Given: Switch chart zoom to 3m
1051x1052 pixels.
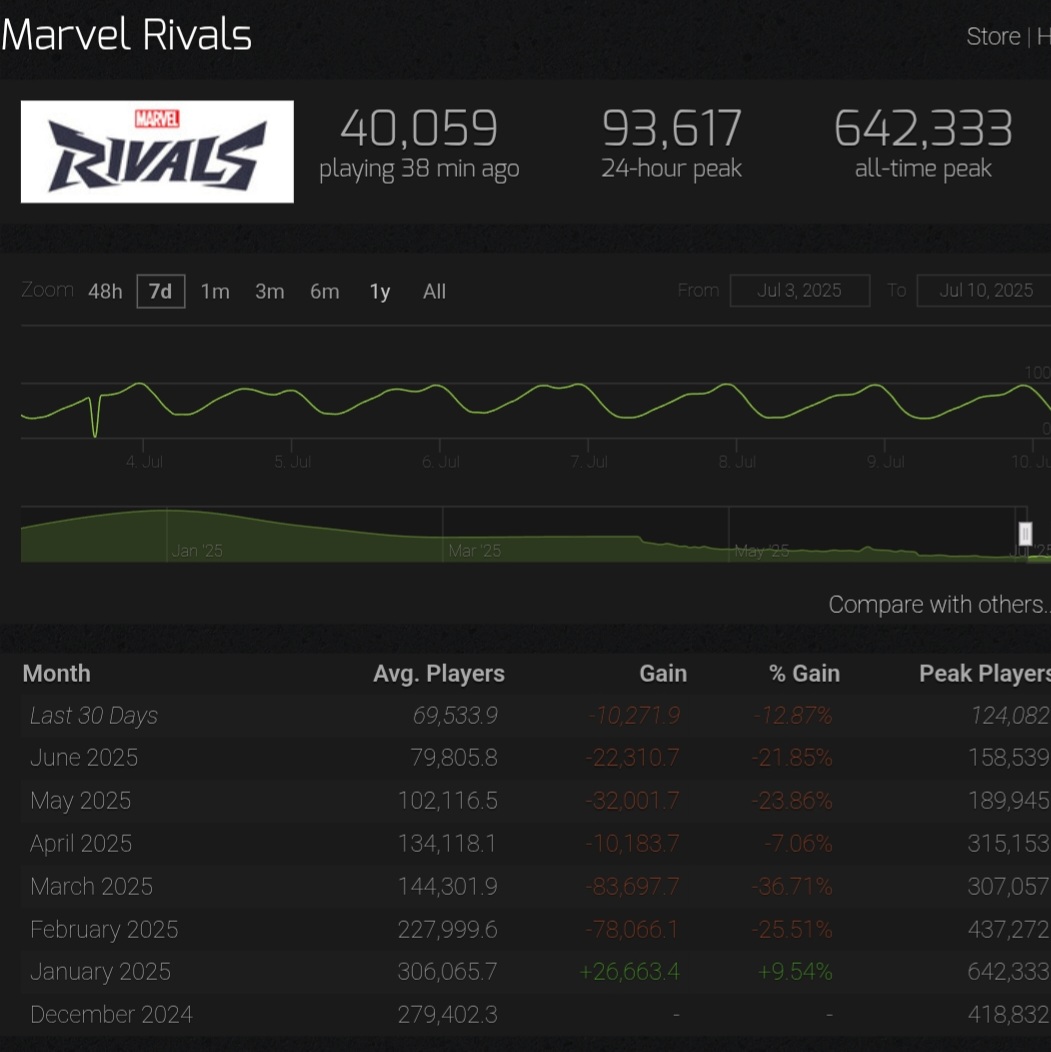Looking at the screenshot, I should click(270, 291).
